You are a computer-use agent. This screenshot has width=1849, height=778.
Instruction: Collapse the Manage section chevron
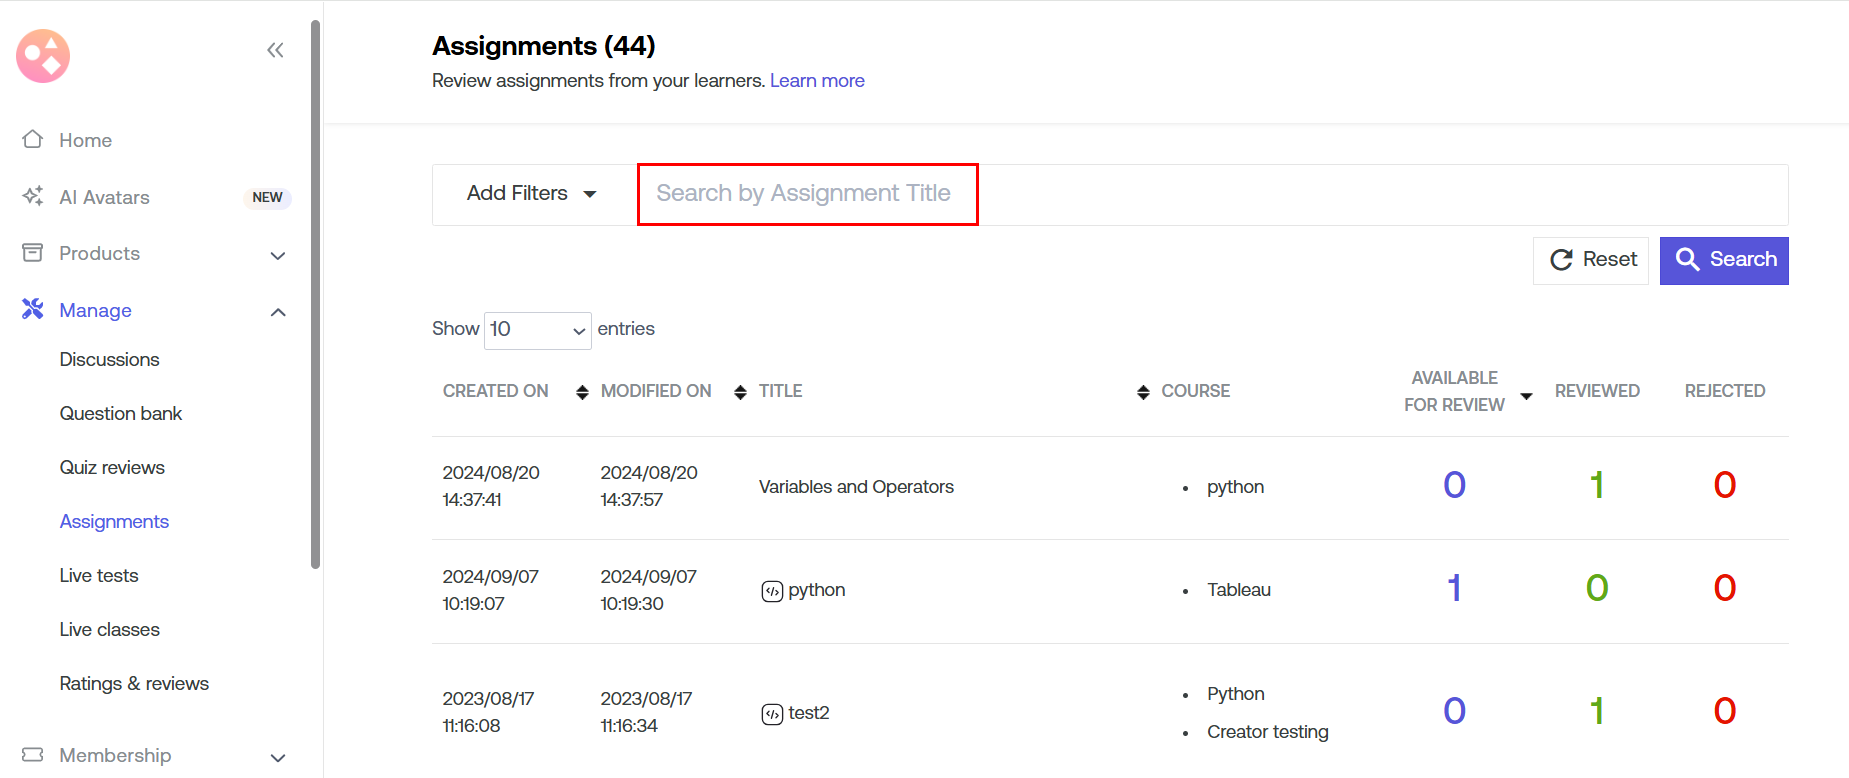coord(278,312)
